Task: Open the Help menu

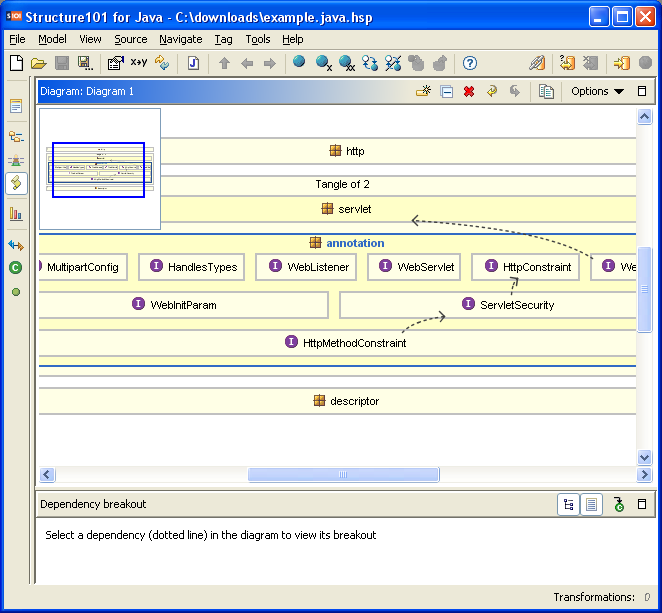Action: [x=293, y=39]
